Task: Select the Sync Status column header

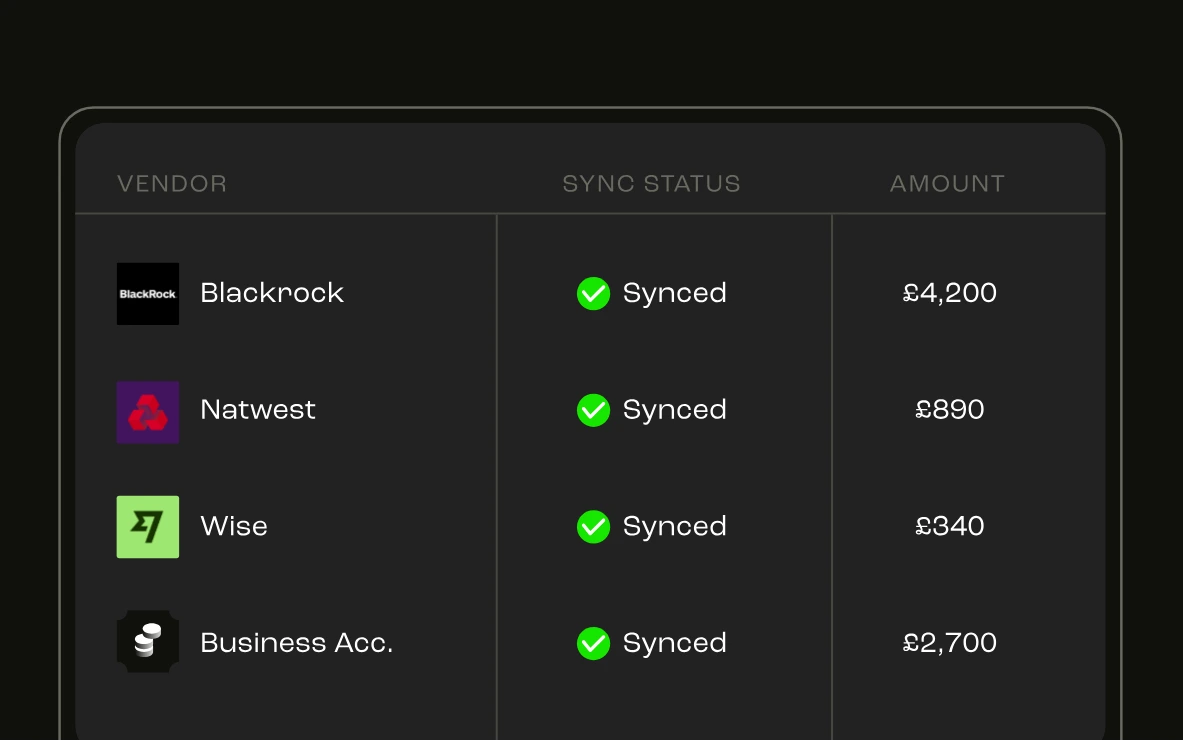Action: [x=652, y=183]
